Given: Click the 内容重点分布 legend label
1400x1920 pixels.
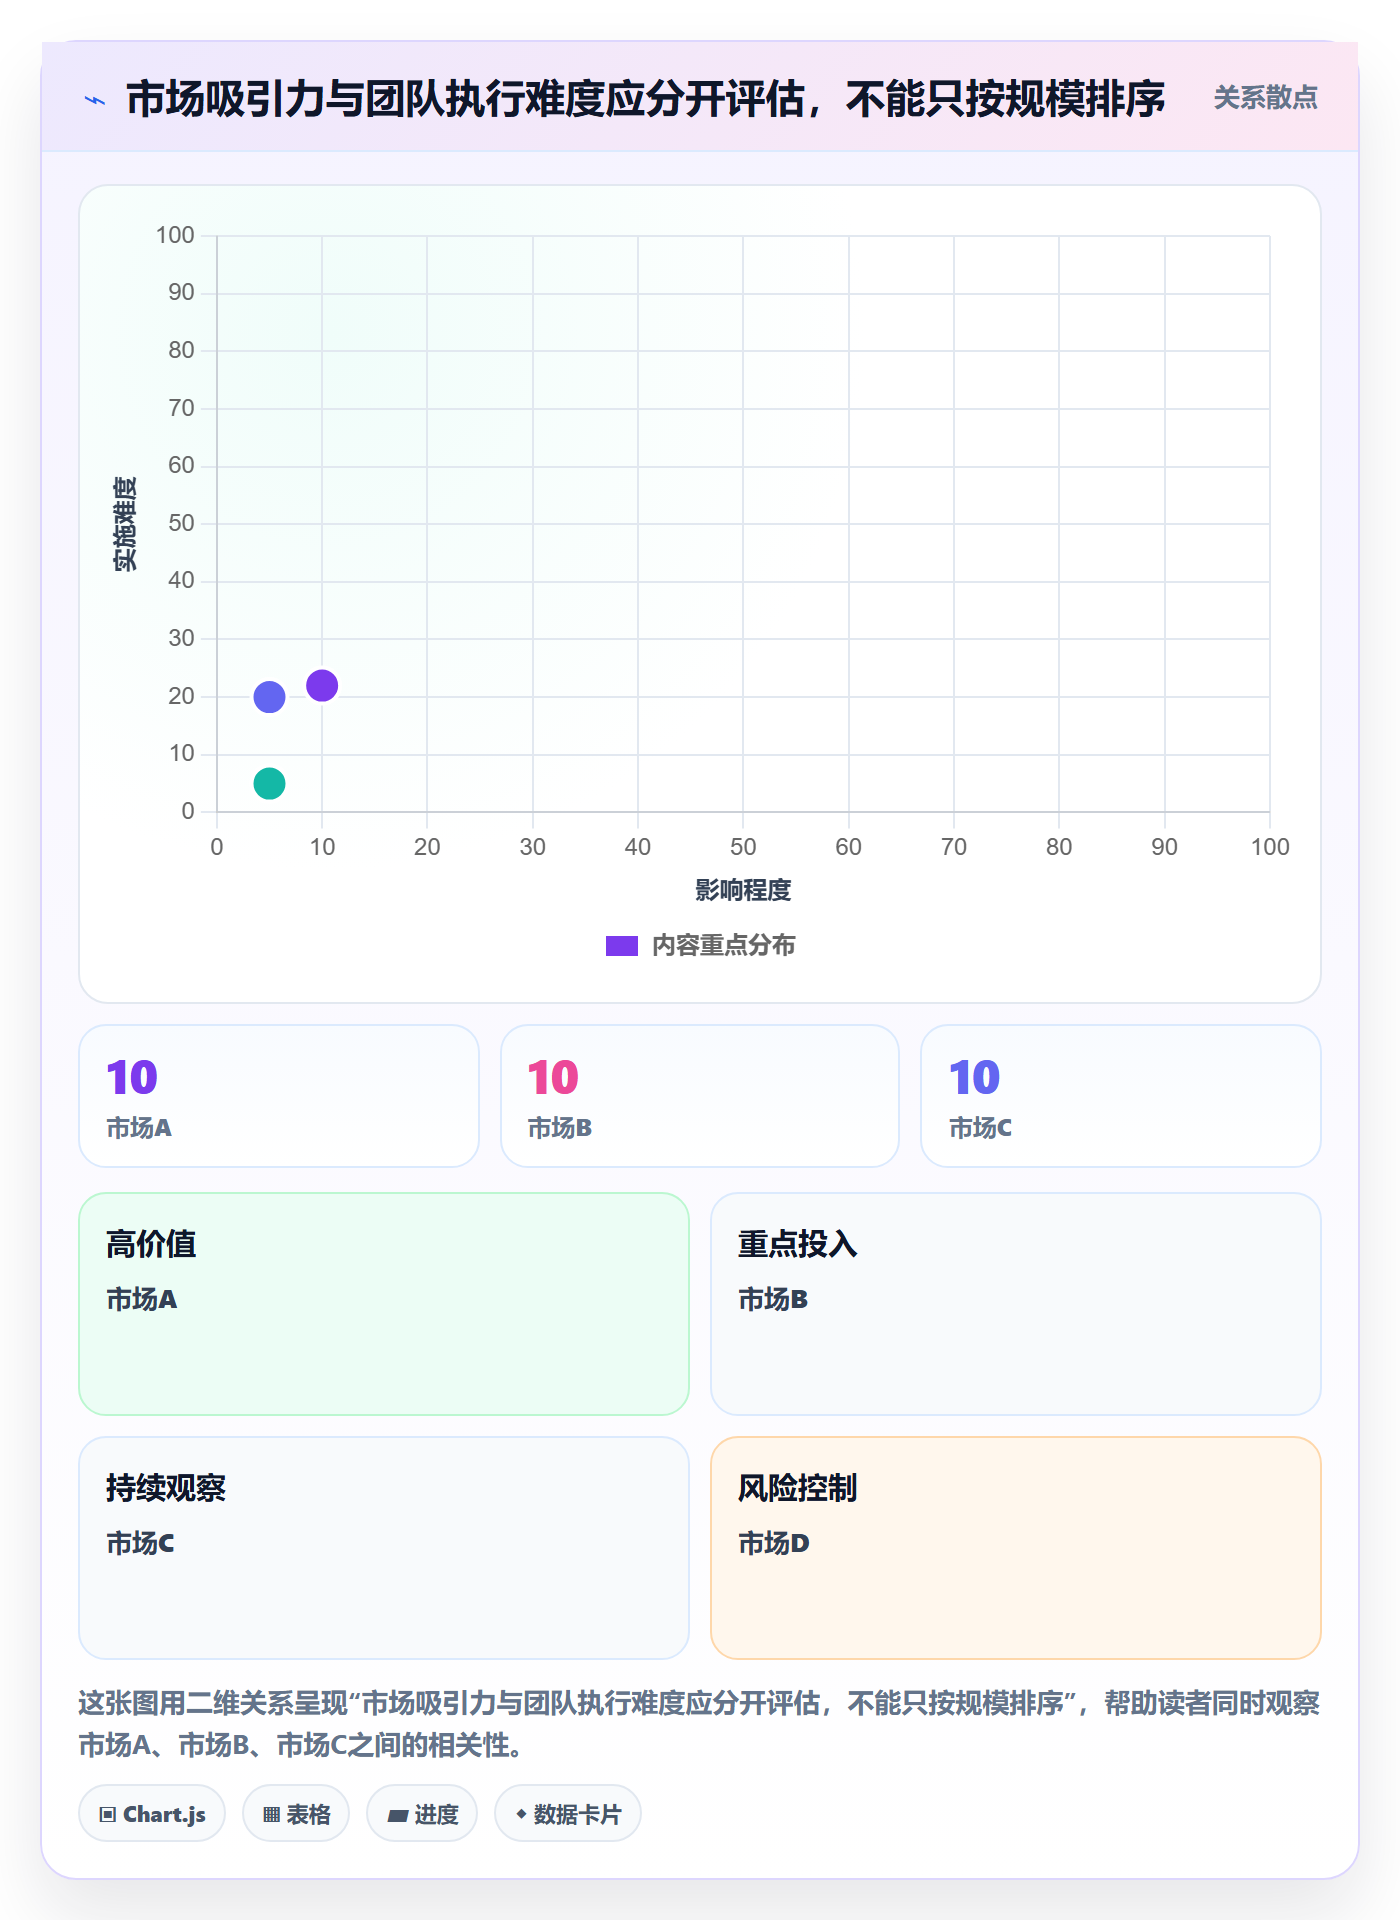Looking at the screenshot, I should point(723,946).
